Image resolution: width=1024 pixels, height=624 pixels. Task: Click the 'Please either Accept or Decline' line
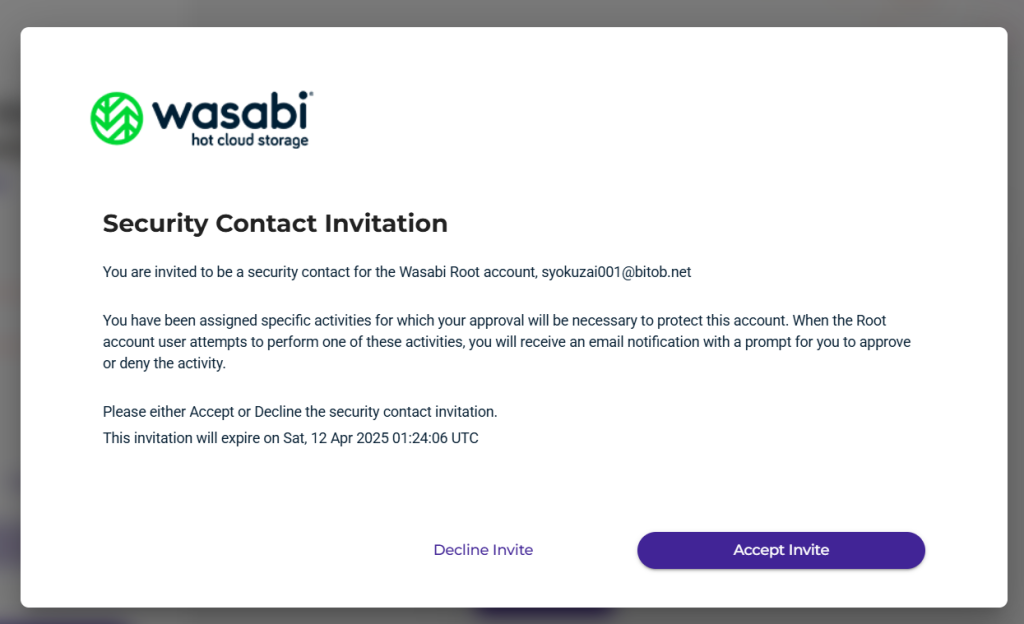(300, 412)
